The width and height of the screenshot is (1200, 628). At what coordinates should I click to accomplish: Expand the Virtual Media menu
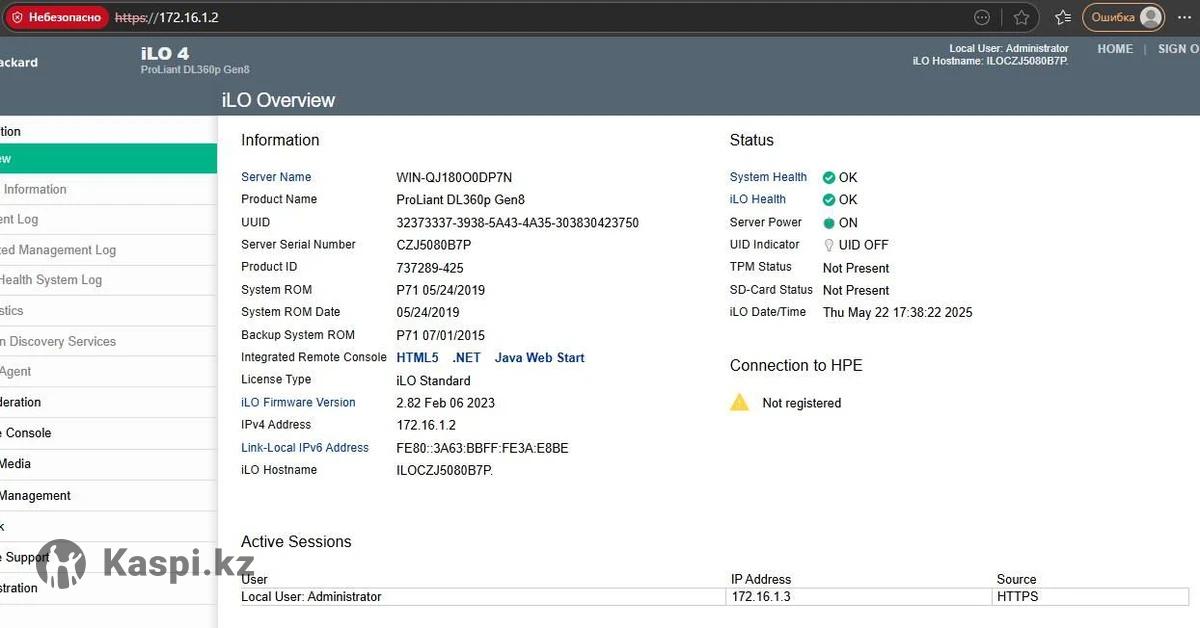click(108, 463)
